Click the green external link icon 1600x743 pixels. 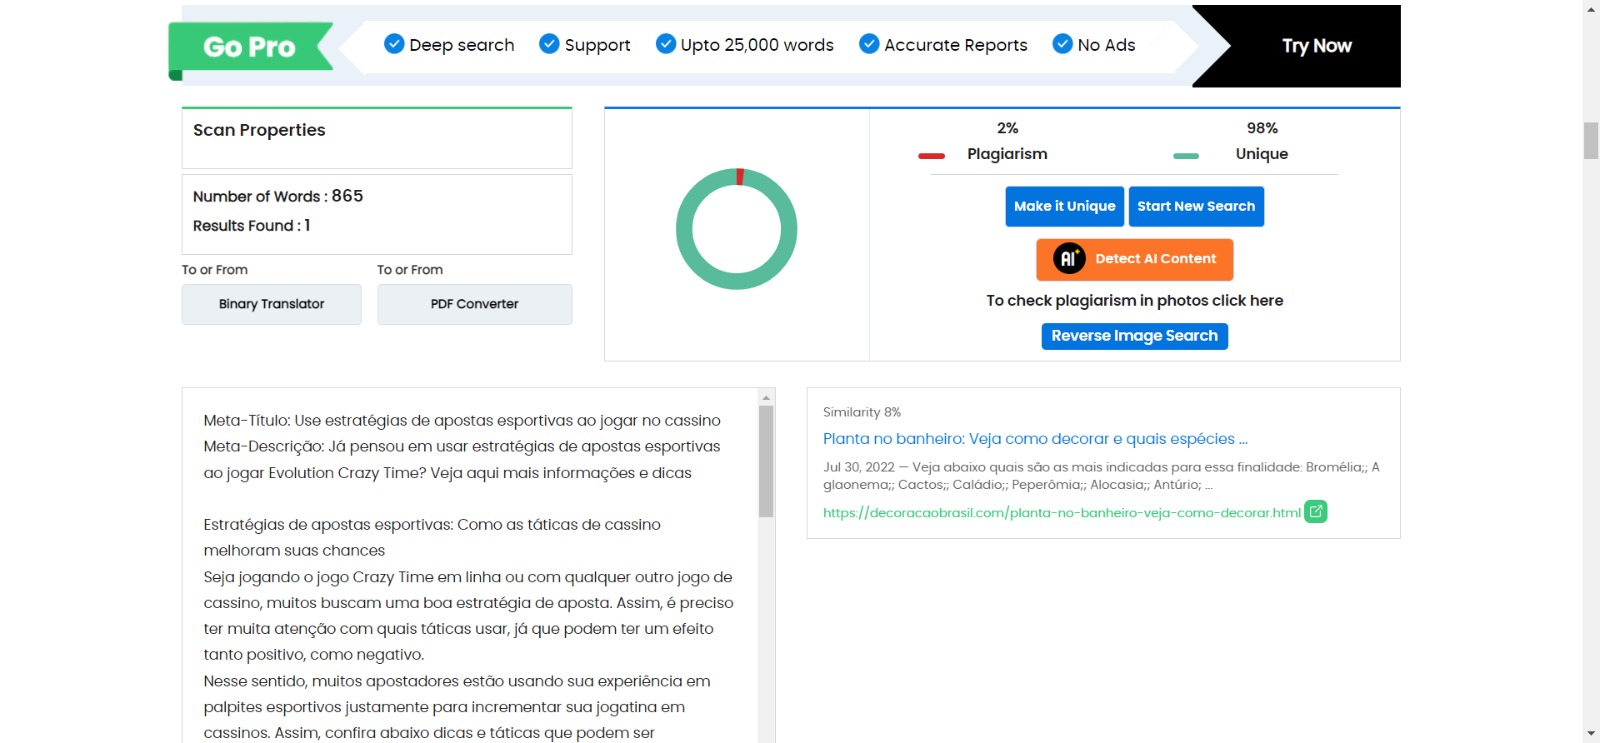(1316, 512)
